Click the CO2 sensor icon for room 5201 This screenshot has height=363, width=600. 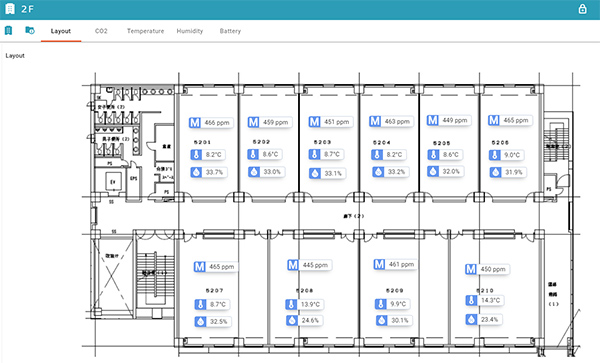pyautogui.click(x=195, y=122)
